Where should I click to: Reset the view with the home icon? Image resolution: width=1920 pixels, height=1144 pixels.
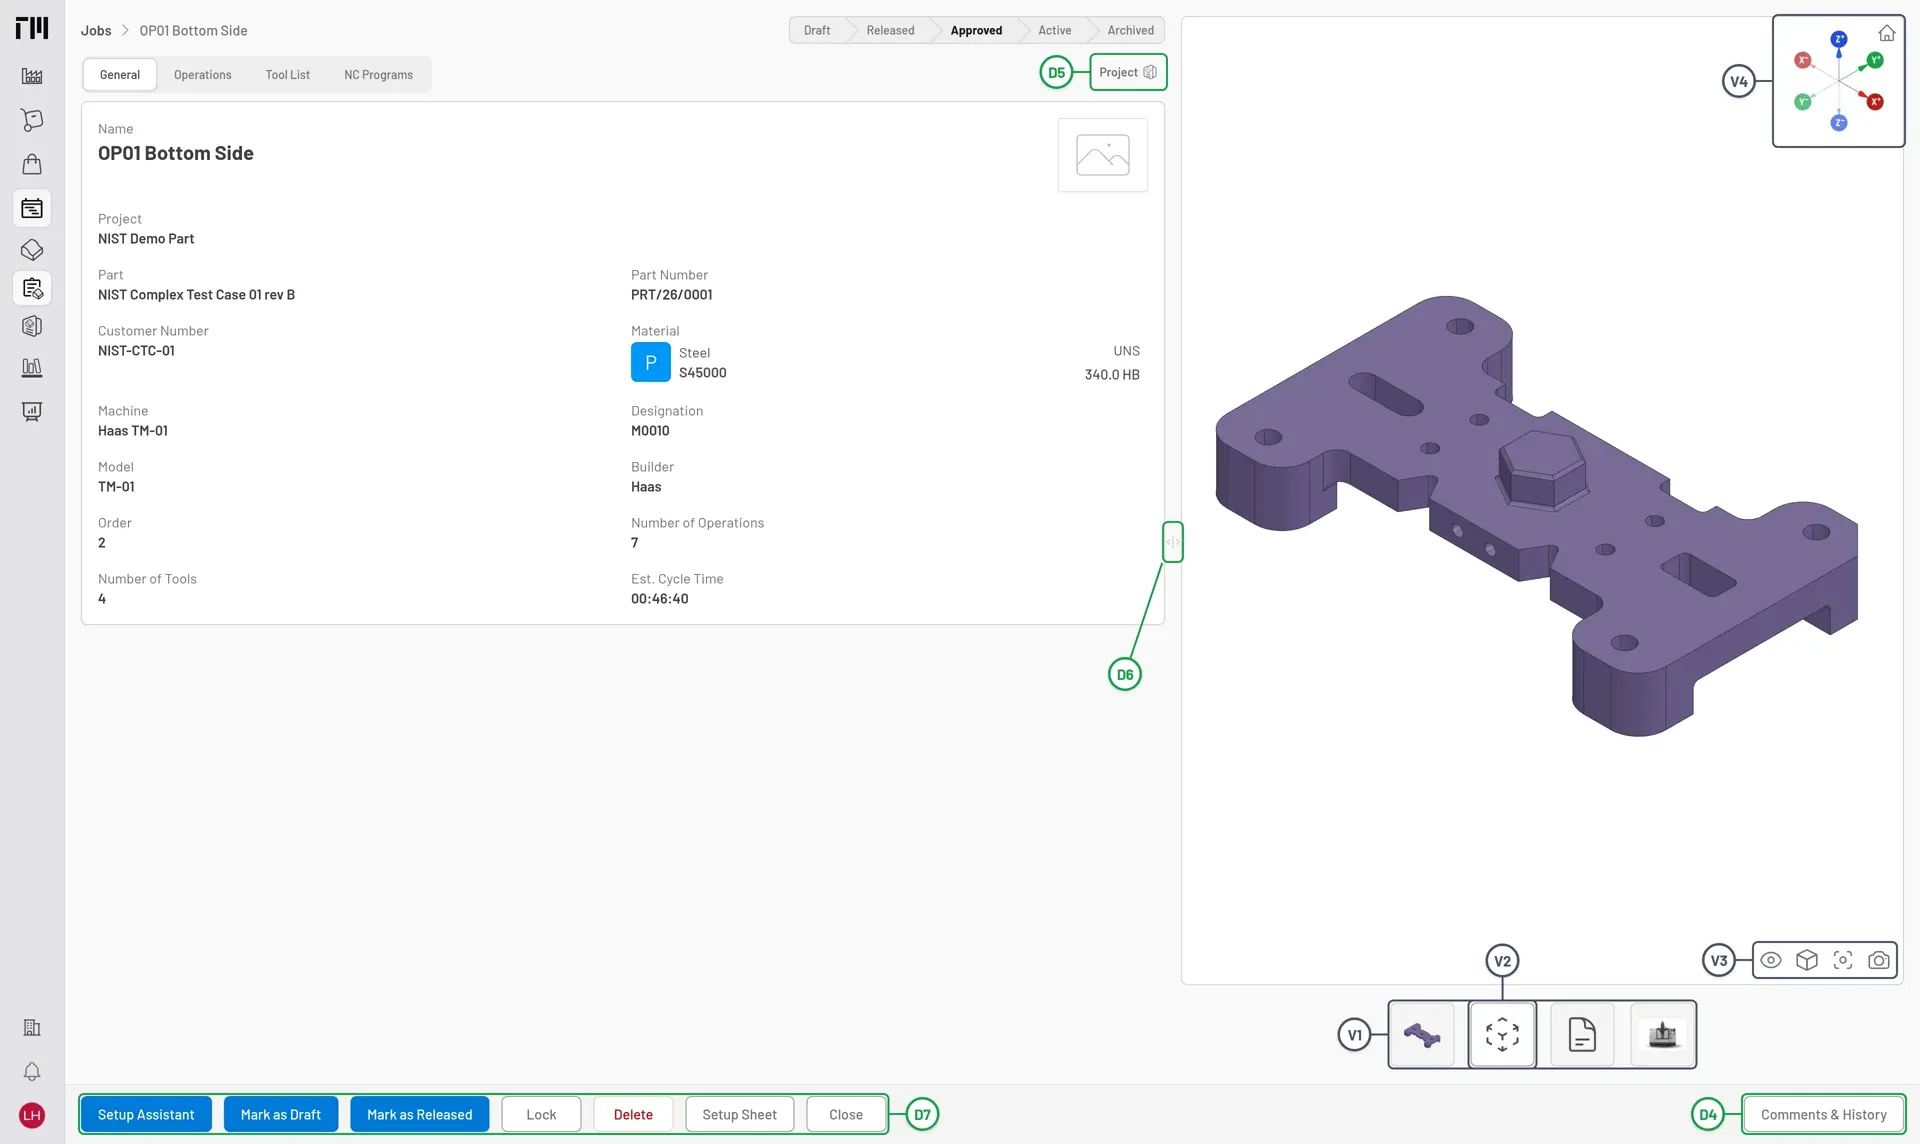(1887, 33)
